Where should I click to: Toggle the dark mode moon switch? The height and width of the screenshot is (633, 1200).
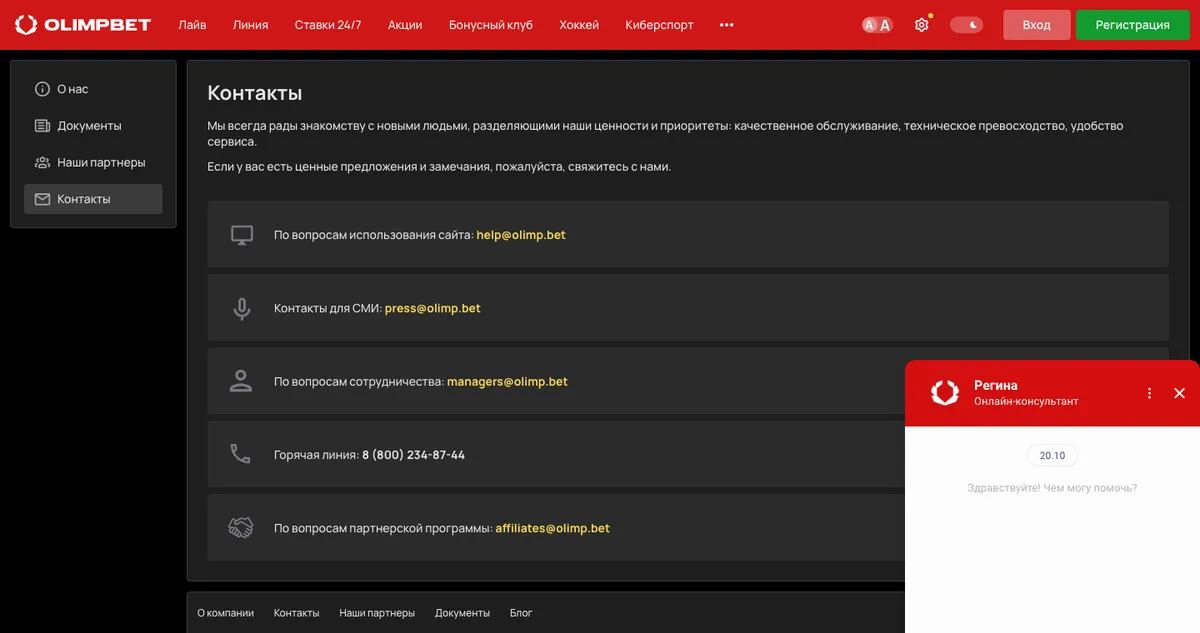(966, 25)
